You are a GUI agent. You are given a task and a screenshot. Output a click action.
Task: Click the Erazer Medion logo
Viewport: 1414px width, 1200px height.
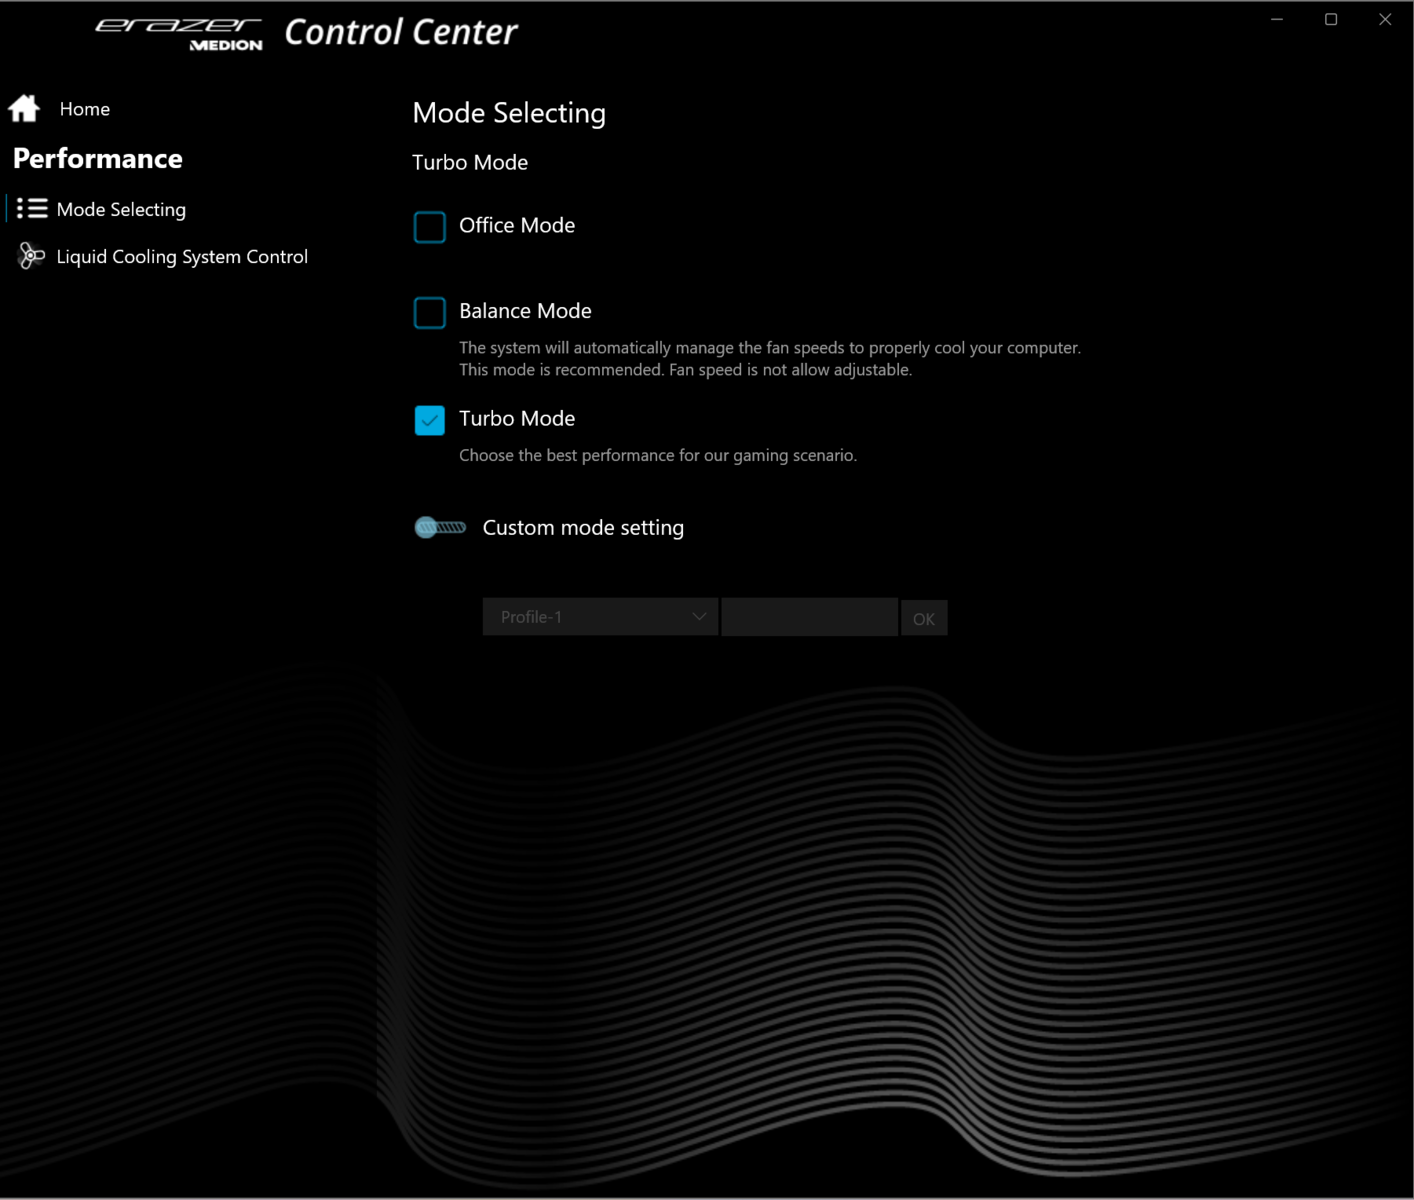(x=179, y=33)
